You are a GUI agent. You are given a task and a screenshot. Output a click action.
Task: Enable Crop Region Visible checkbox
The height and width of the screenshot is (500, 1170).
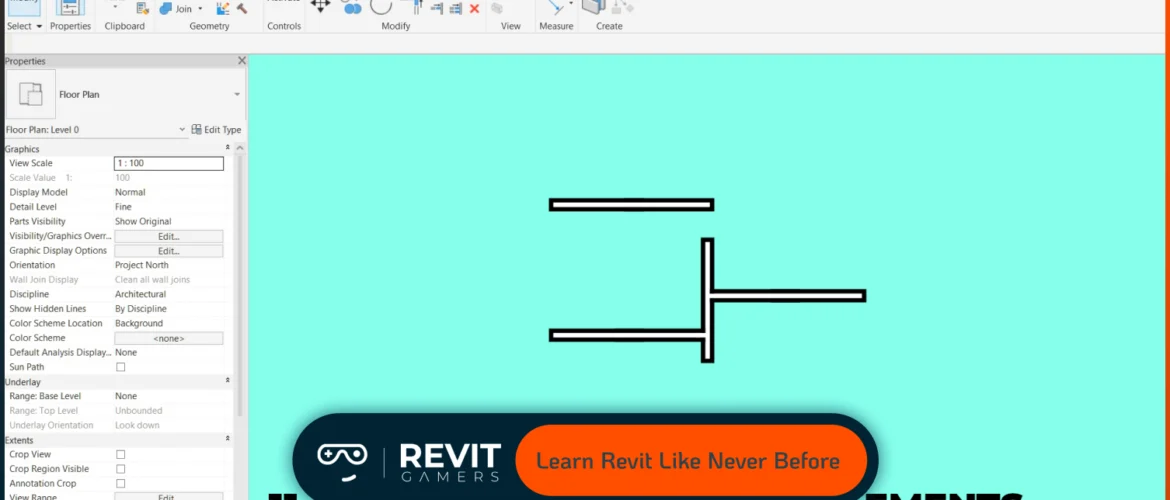tap(121, 469)
